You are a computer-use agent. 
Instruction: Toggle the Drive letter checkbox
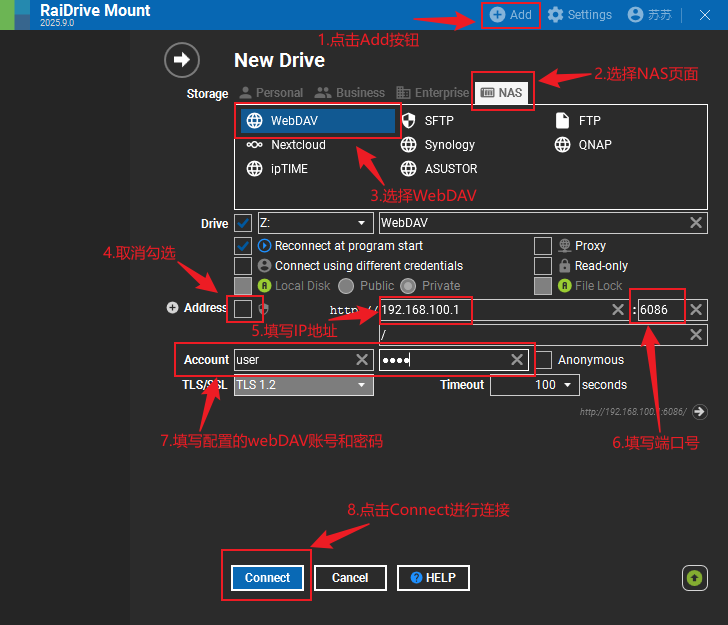coord(243,223)
